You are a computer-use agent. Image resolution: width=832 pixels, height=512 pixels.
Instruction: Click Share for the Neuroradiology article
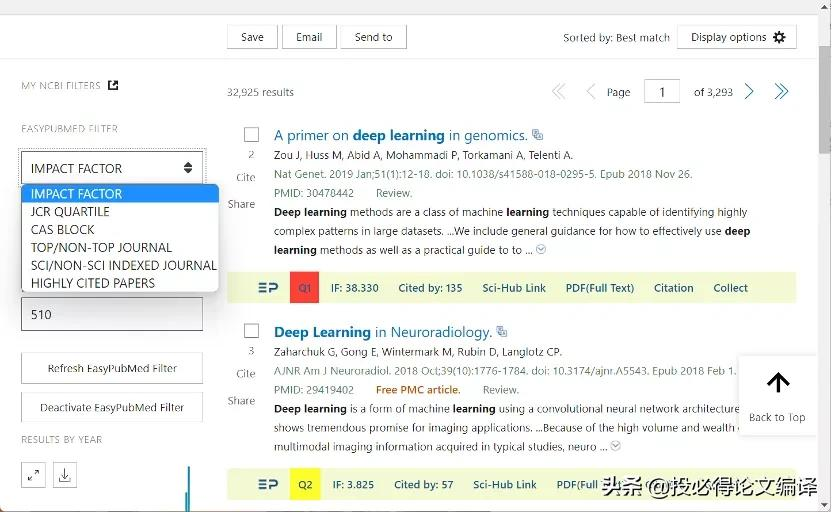click(241, 401)
